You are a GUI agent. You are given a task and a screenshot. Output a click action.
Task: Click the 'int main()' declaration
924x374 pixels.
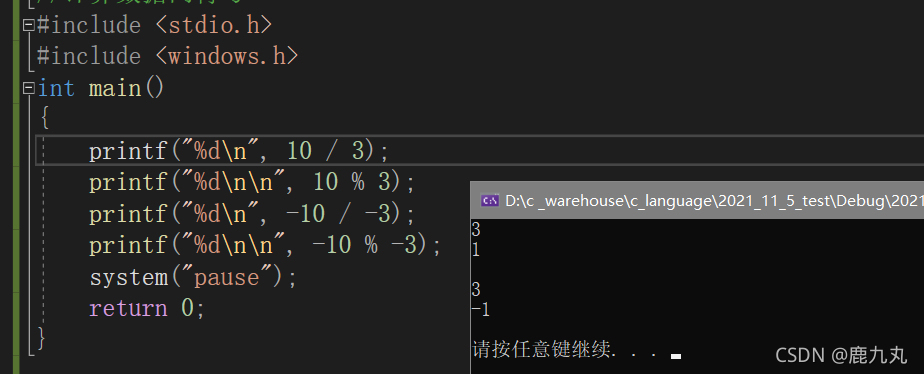101,88
